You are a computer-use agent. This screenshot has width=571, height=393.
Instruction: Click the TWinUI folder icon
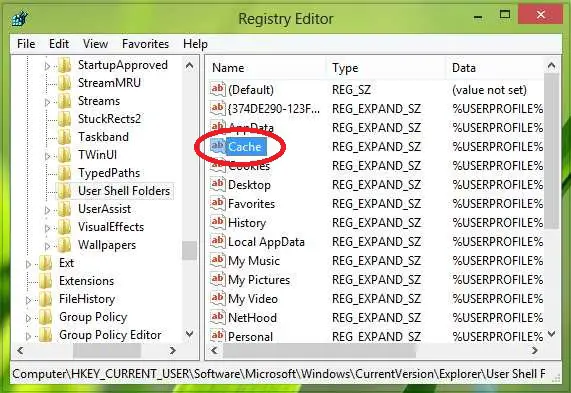click(x=65, y=155)
